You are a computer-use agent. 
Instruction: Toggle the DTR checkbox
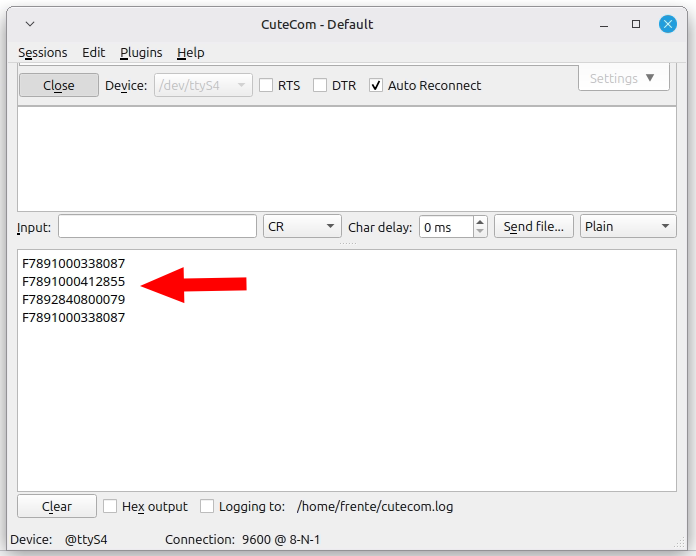(x=320, y=85)
